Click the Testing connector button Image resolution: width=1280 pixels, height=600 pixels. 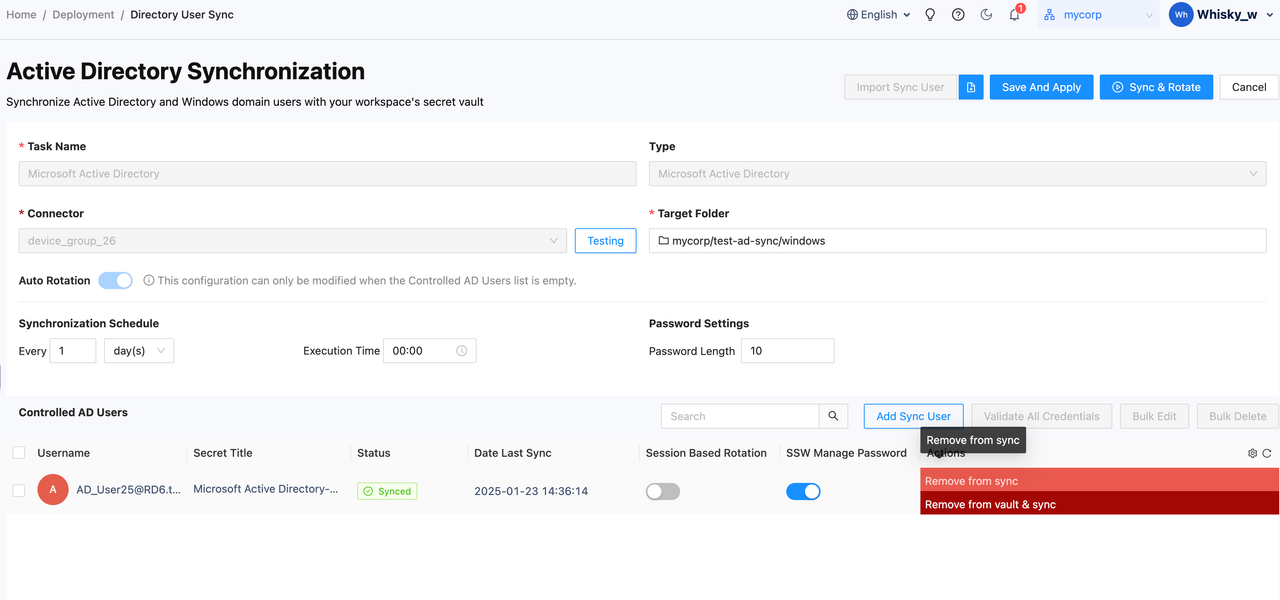[605, 241]
